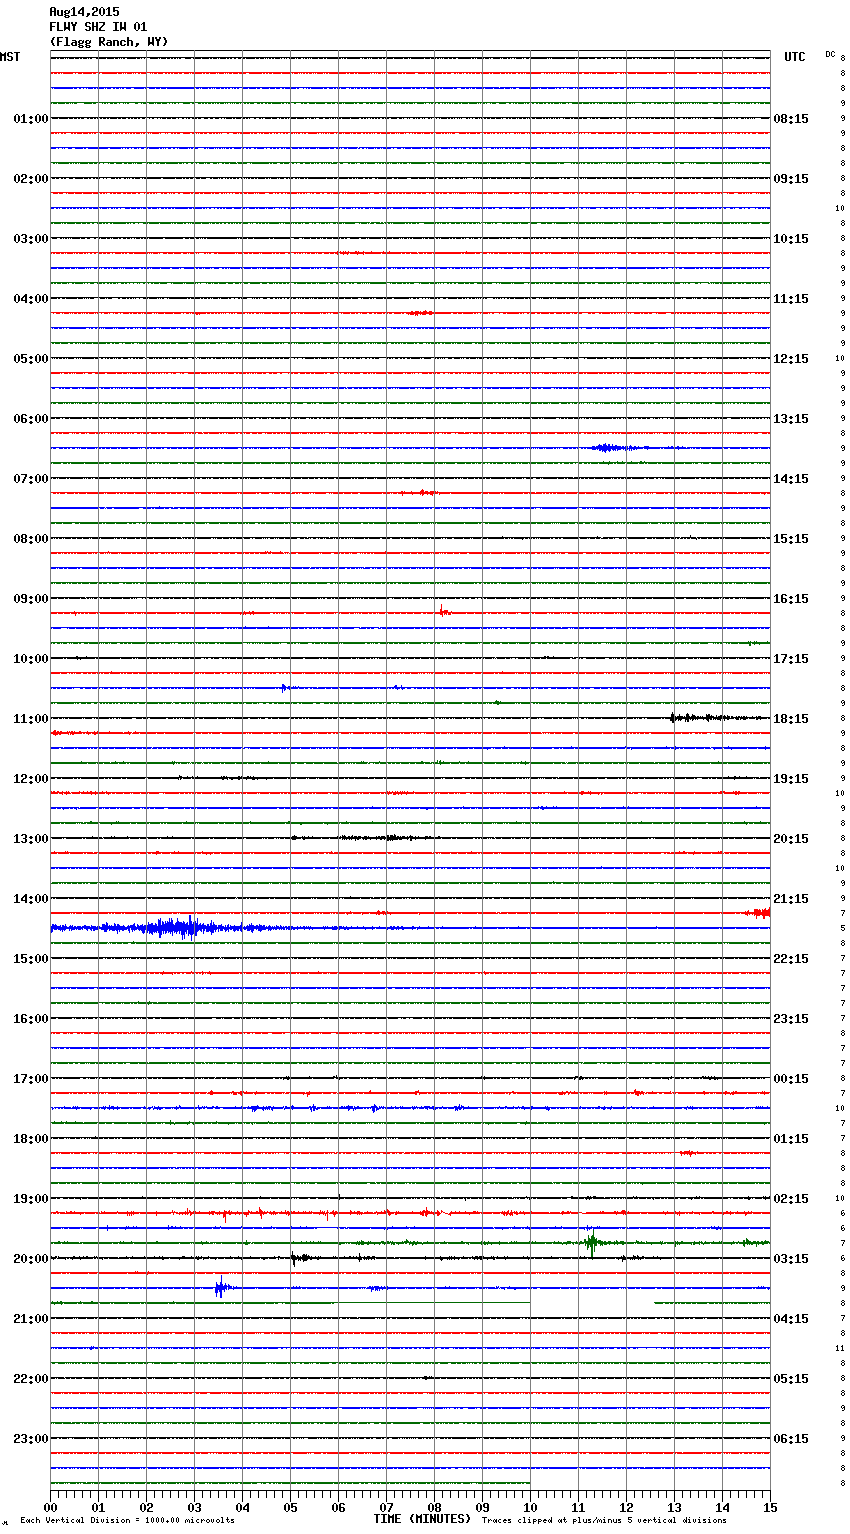Click the 06:15 UTC time label
This screenshot has height=1534, width=850.
tap(791, 1439)
